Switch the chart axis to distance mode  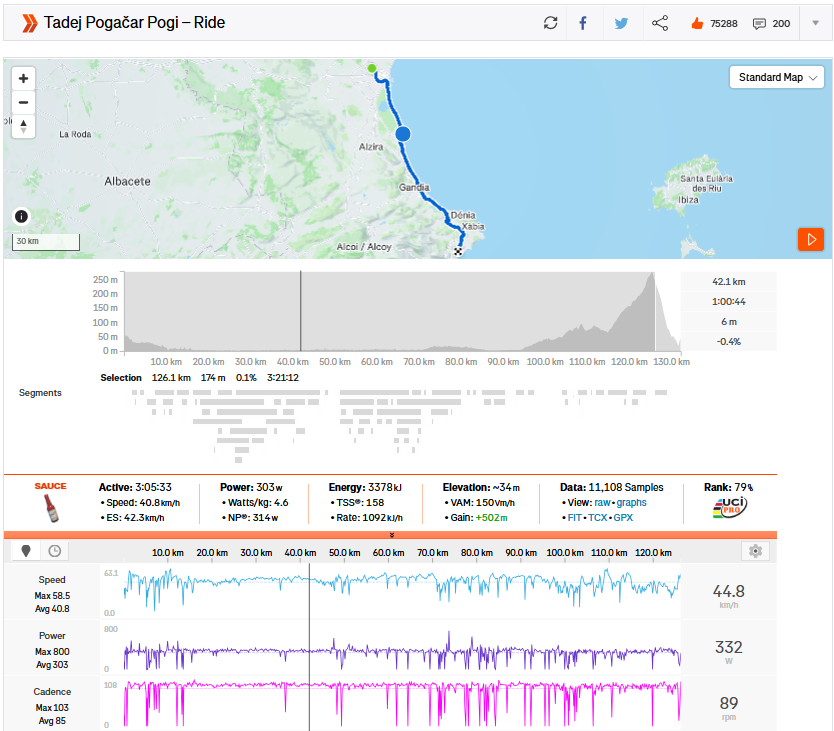pyautogui.click(x=26, y=551)
